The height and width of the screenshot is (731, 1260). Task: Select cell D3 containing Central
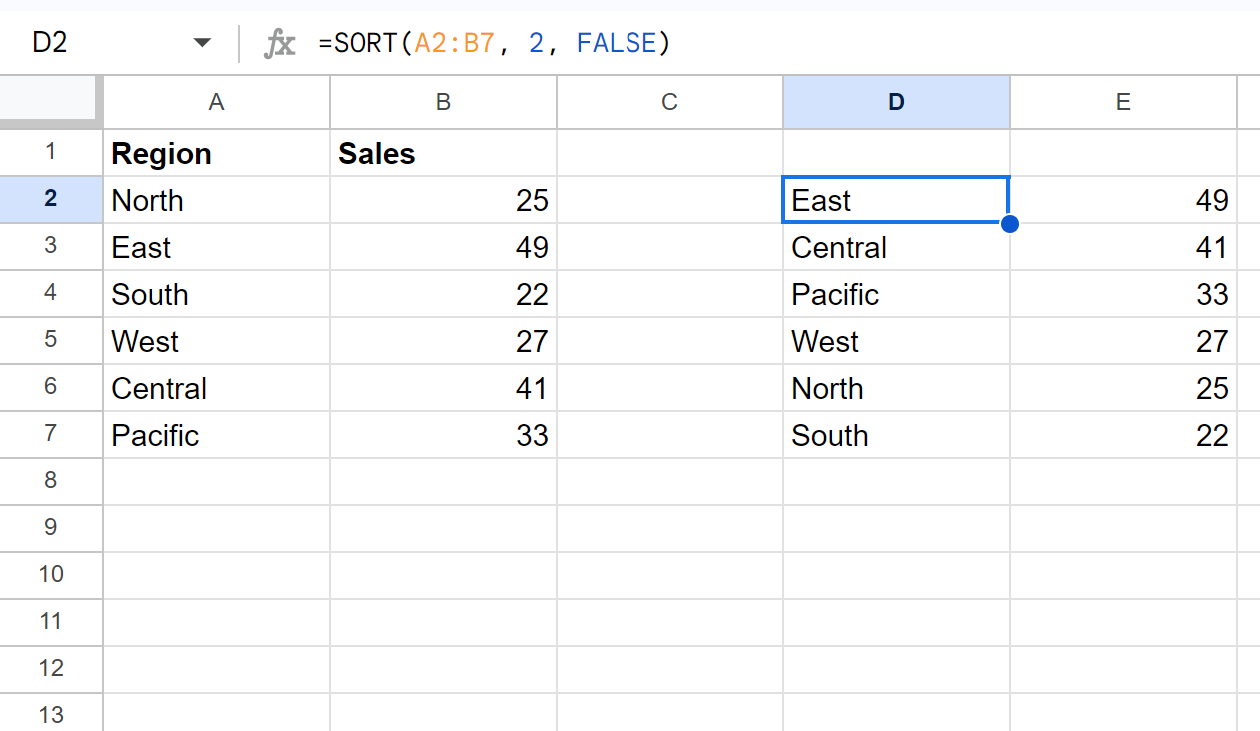pyautogui.click(x=896, y=247)
